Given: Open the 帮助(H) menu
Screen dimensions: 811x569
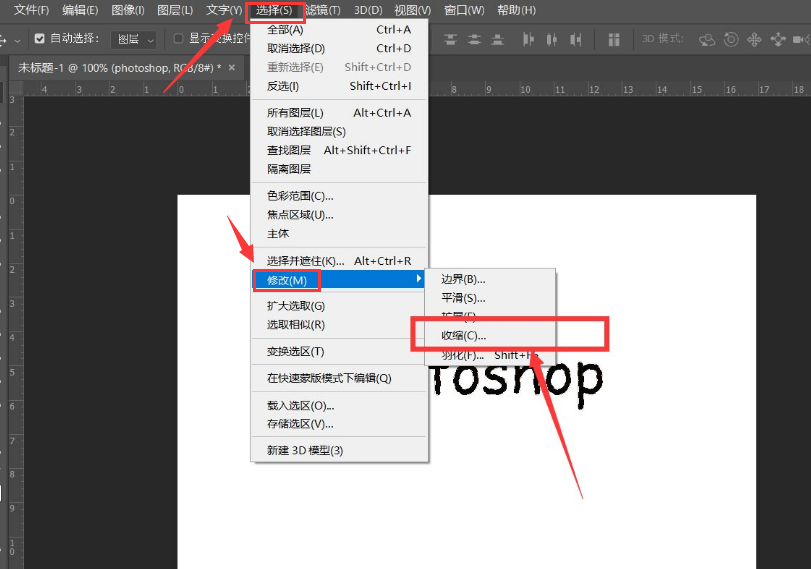Looking at the screenshot, I should [516, 10].
